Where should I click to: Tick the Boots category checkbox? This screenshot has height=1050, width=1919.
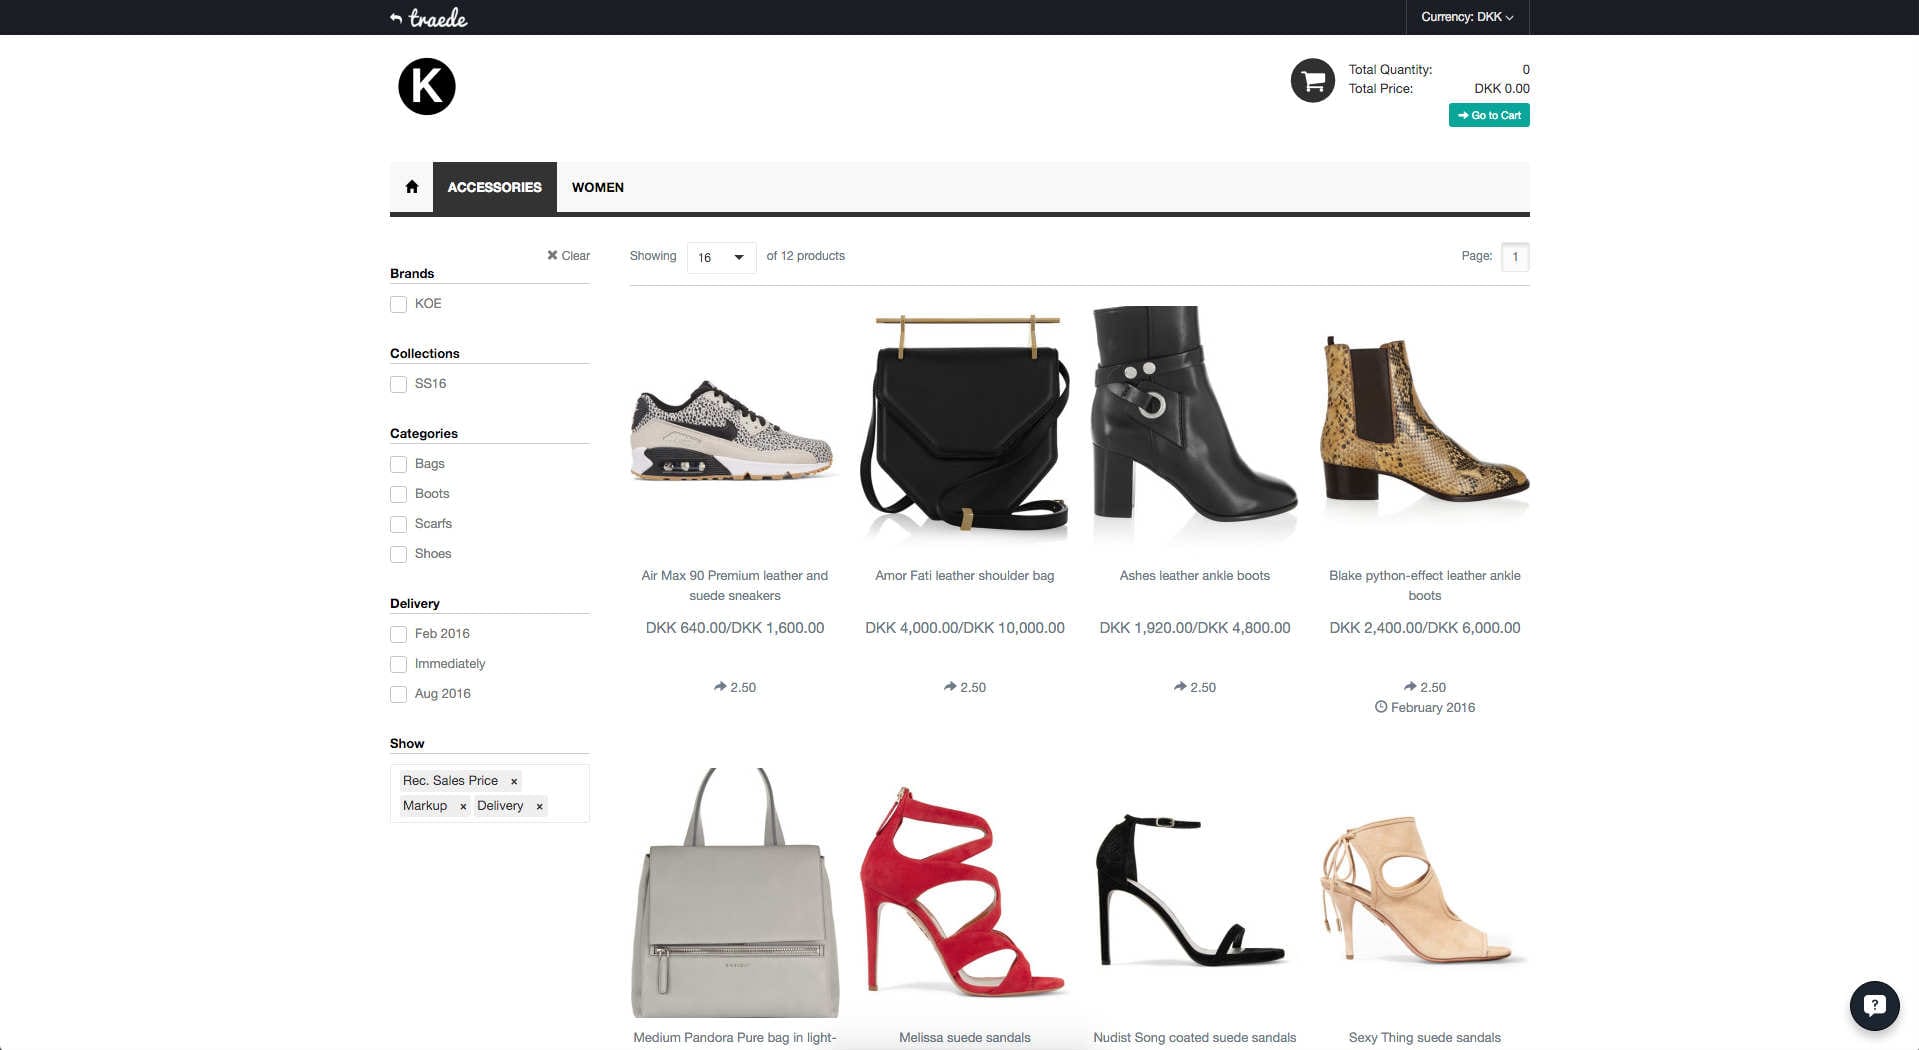(399, 494)
